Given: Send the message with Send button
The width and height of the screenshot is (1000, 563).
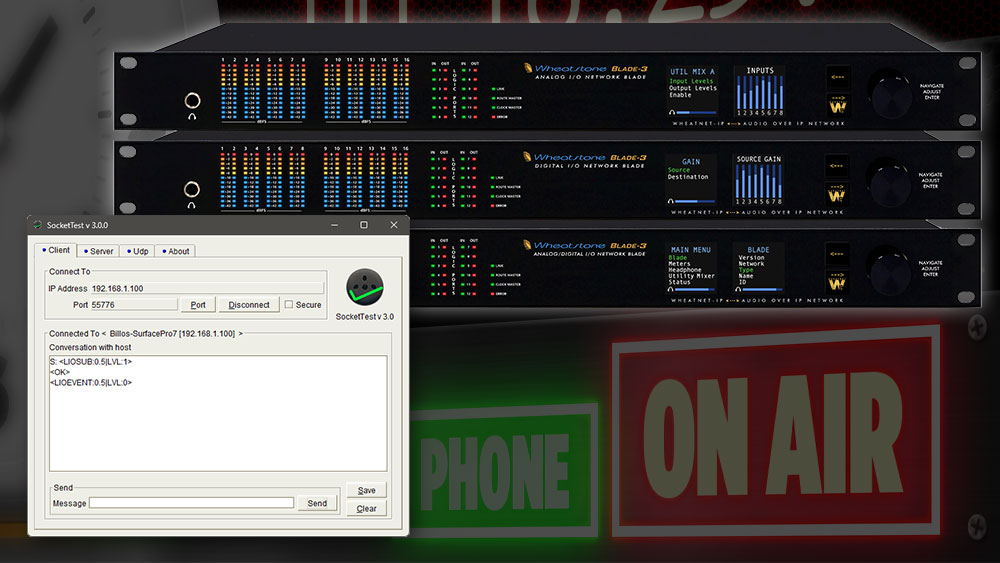Looking at the screenshot, I should tap(317, 503).
